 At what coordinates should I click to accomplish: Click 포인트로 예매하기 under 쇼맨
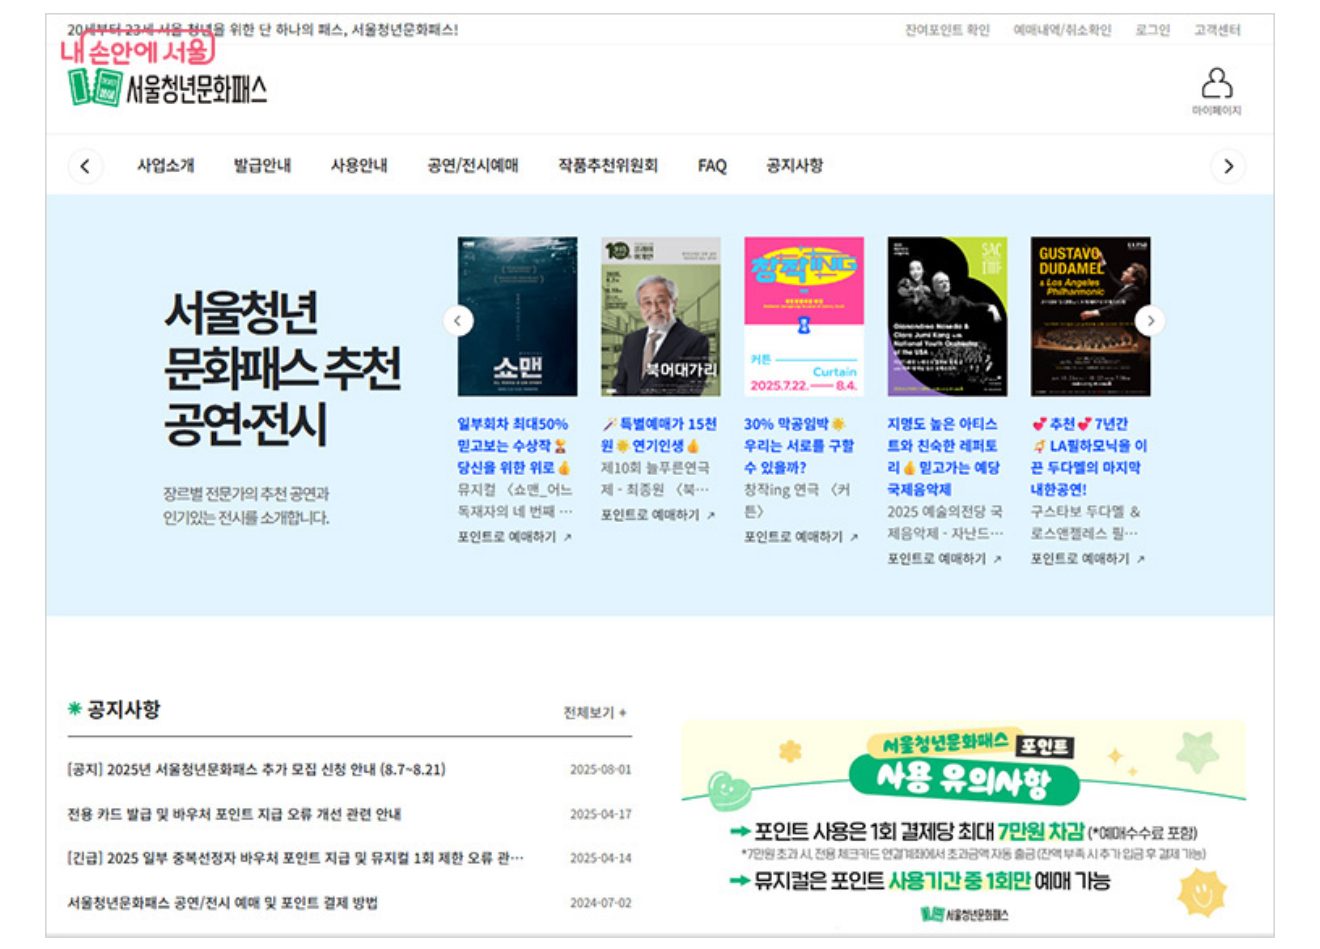click(514, 537)
